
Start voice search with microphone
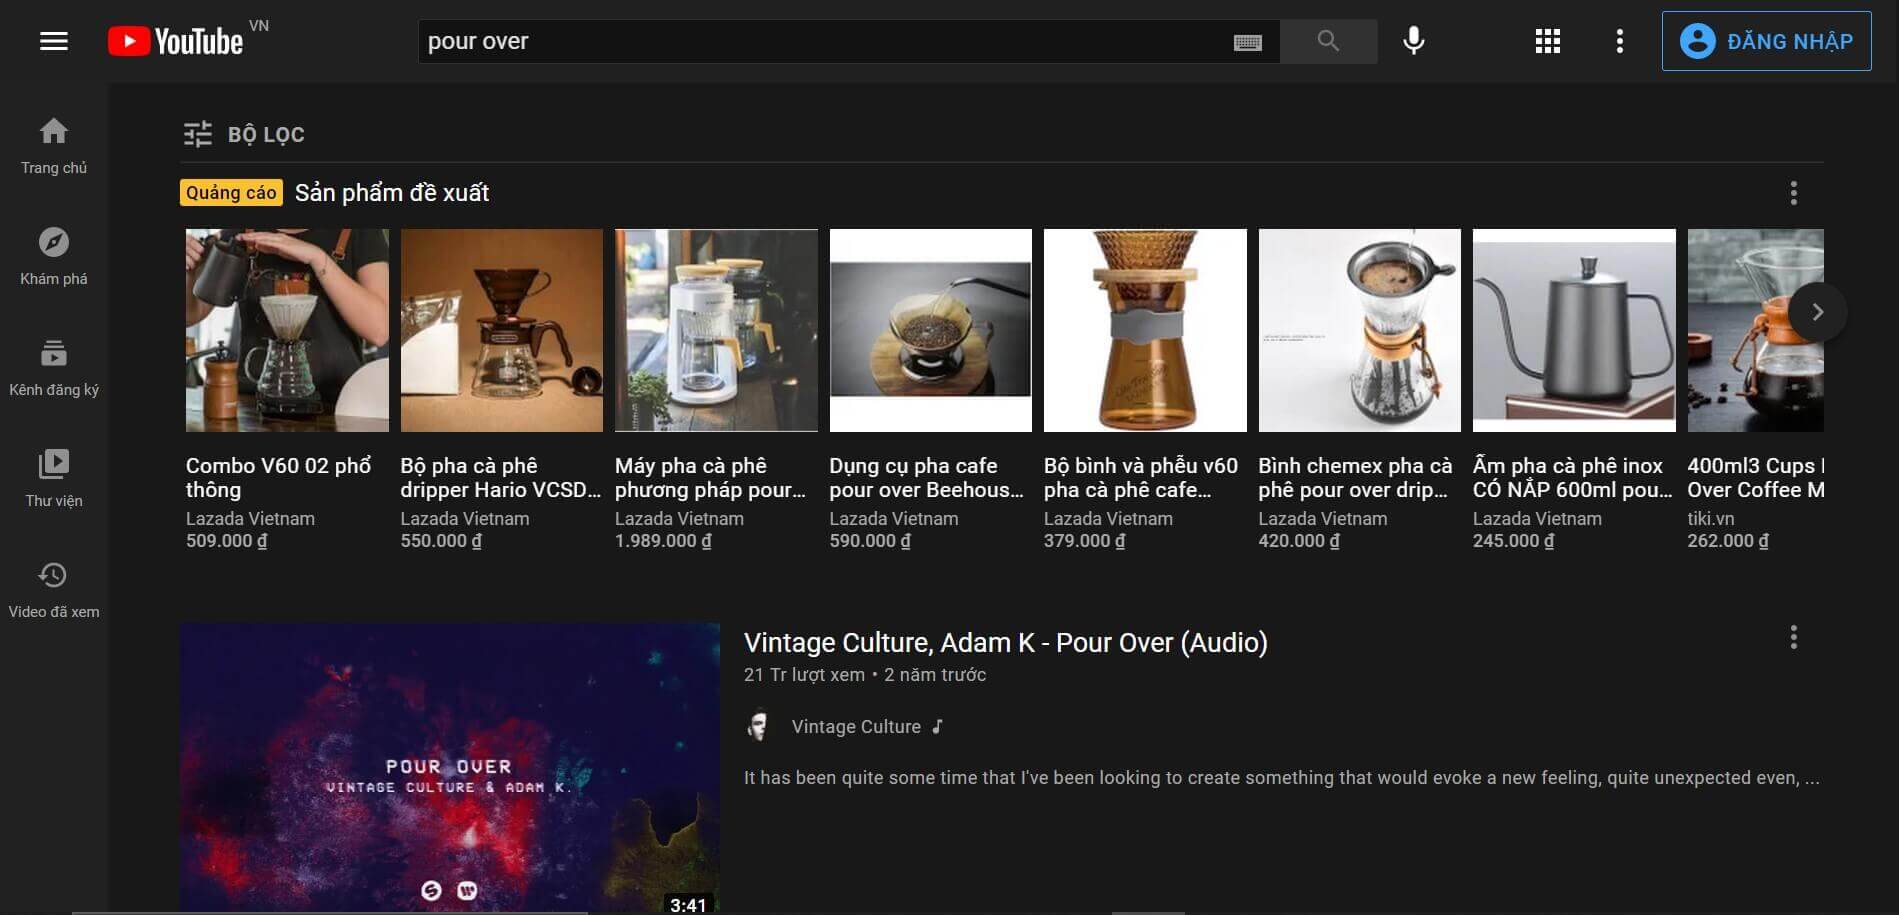[x=1413, y=41]
